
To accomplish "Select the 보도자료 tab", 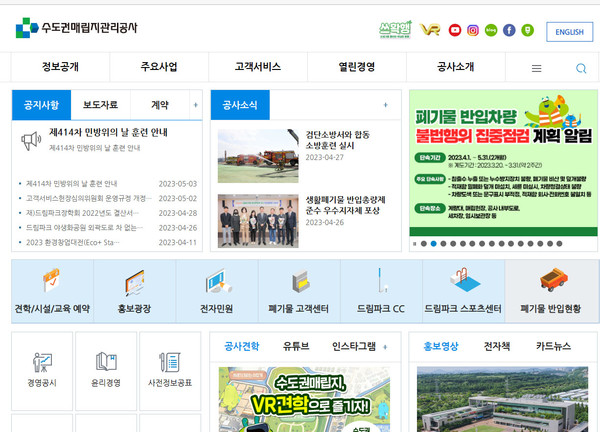I will [x=101, y=105].
